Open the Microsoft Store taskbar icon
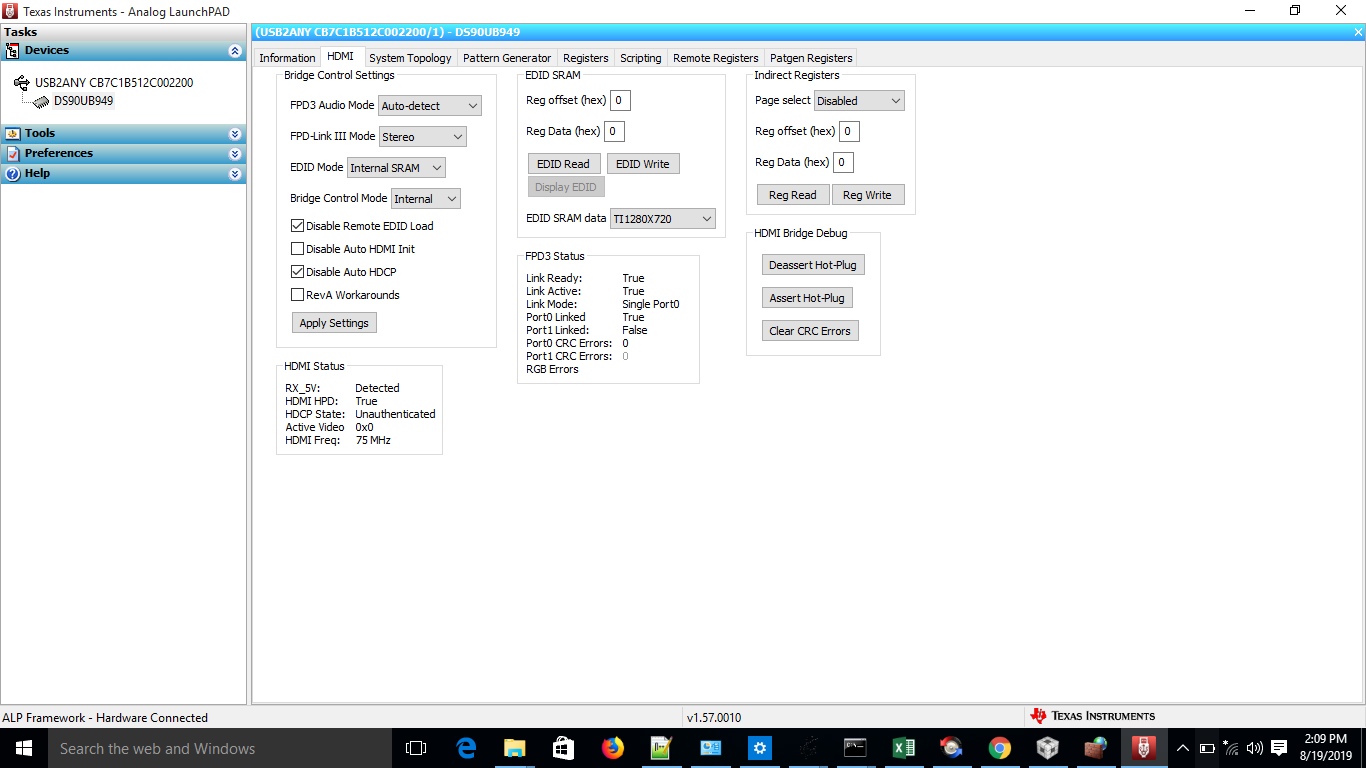The height and width of the screenshot is (768, 1366). 563,748
